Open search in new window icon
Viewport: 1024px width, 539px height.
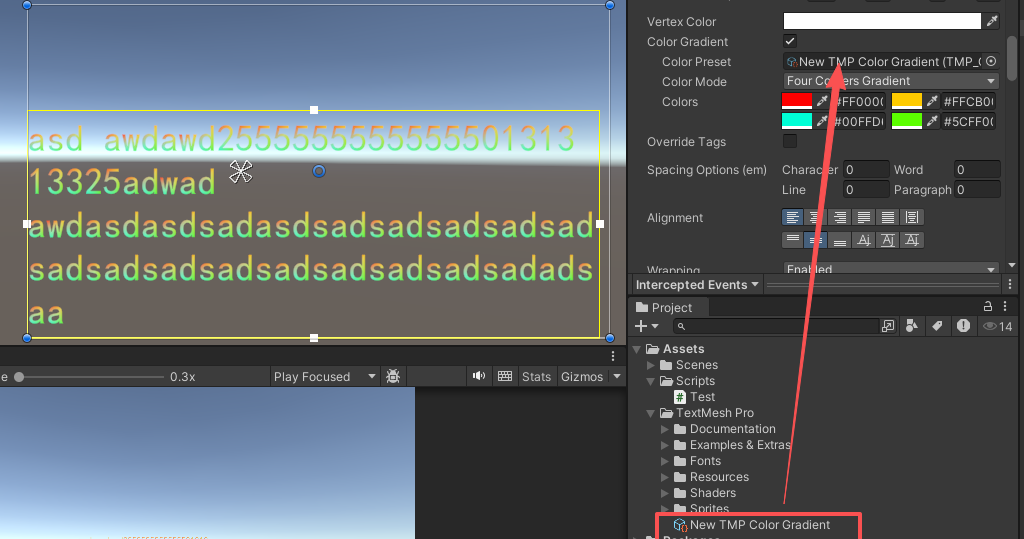[888, 326]
